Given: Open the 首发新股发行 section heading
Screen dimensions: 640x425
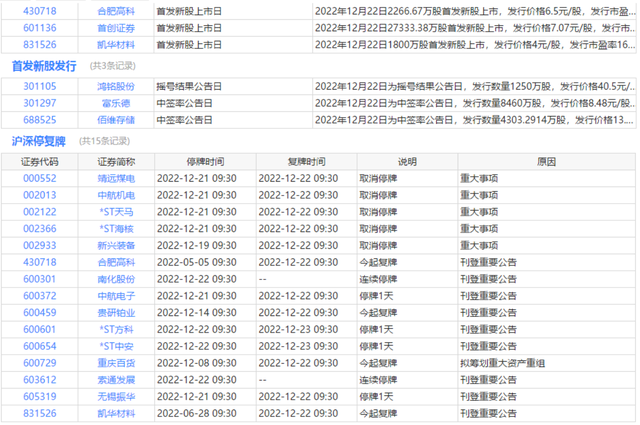Looking at the screenshot, I should [x=44, y=66].
